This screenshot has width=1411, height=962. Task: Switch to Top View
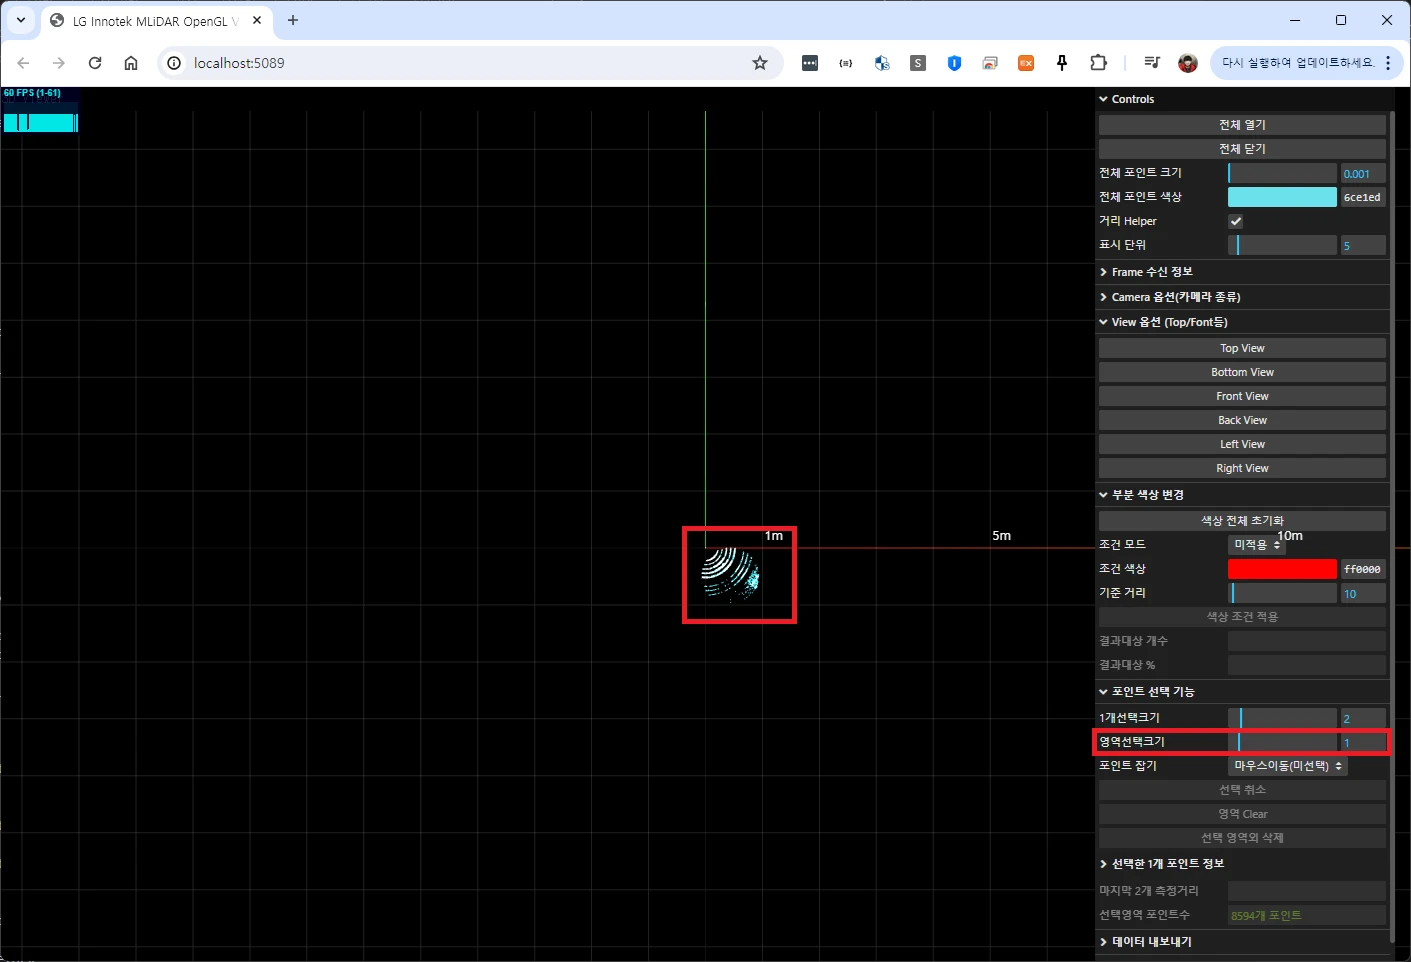pos(1242,348)
